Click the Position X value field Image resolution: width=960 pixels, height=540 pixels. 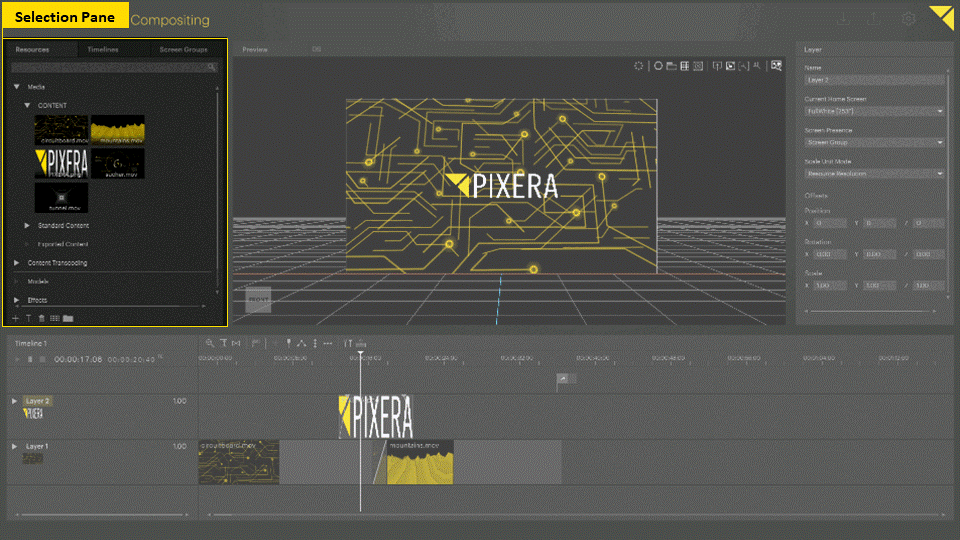coord(831,223)
